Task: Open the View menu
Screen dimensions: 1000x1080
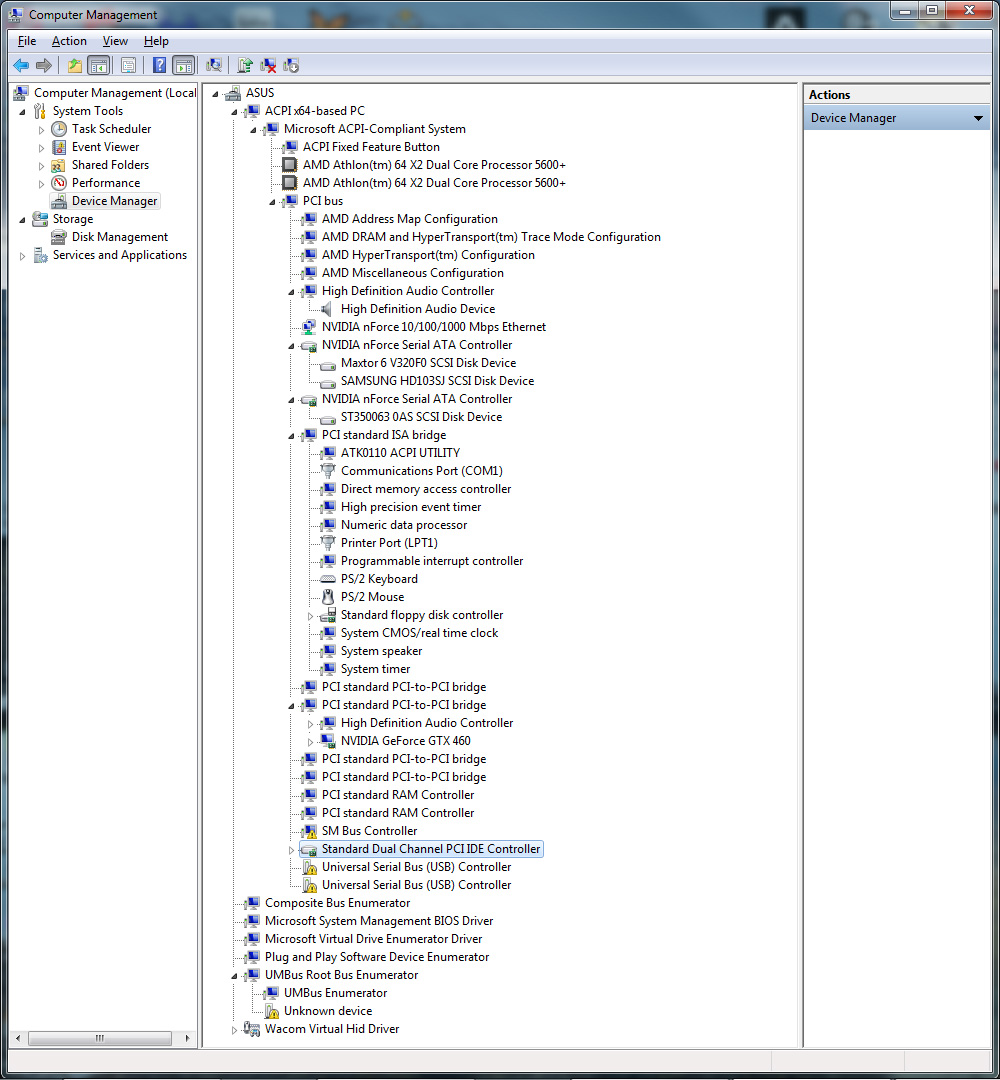Action: (x=115, y=41)
